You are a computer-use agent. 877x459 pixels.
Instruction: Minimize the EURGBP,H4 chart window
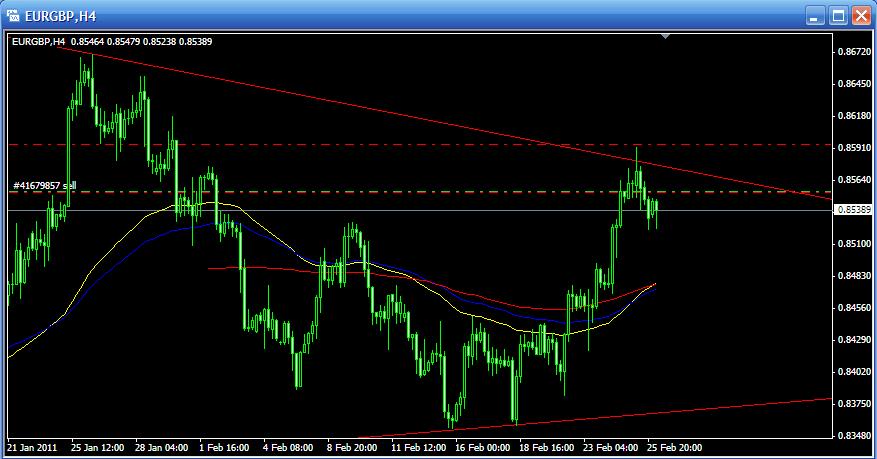[816, 16]
